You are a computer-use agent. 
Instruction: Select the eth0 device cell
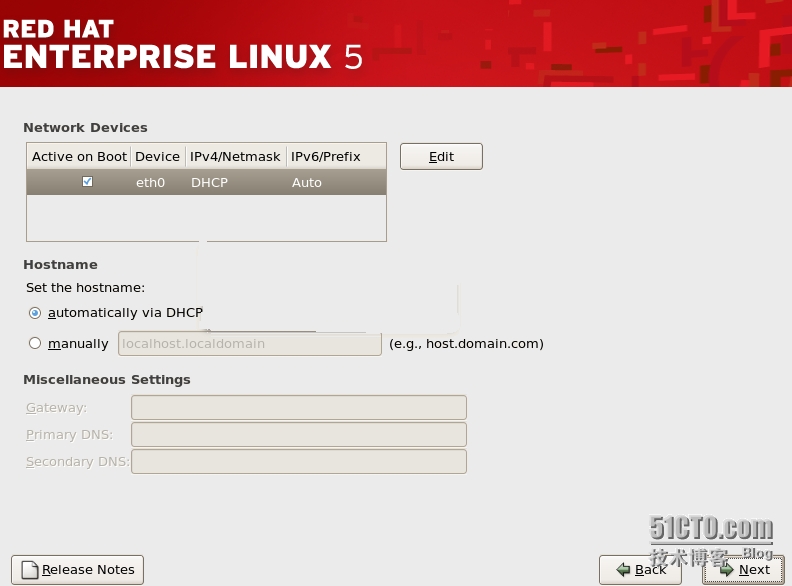pos(151,182)
